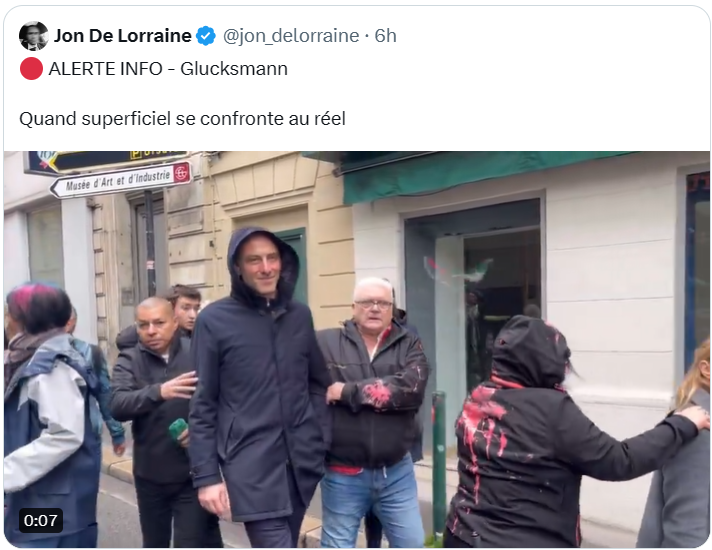Click the 0:07 video duration badge

coord(41,520)
